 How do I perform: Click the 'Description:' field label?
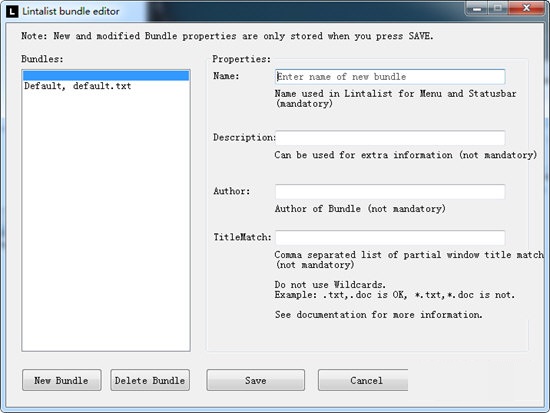[x=244, y=137]
